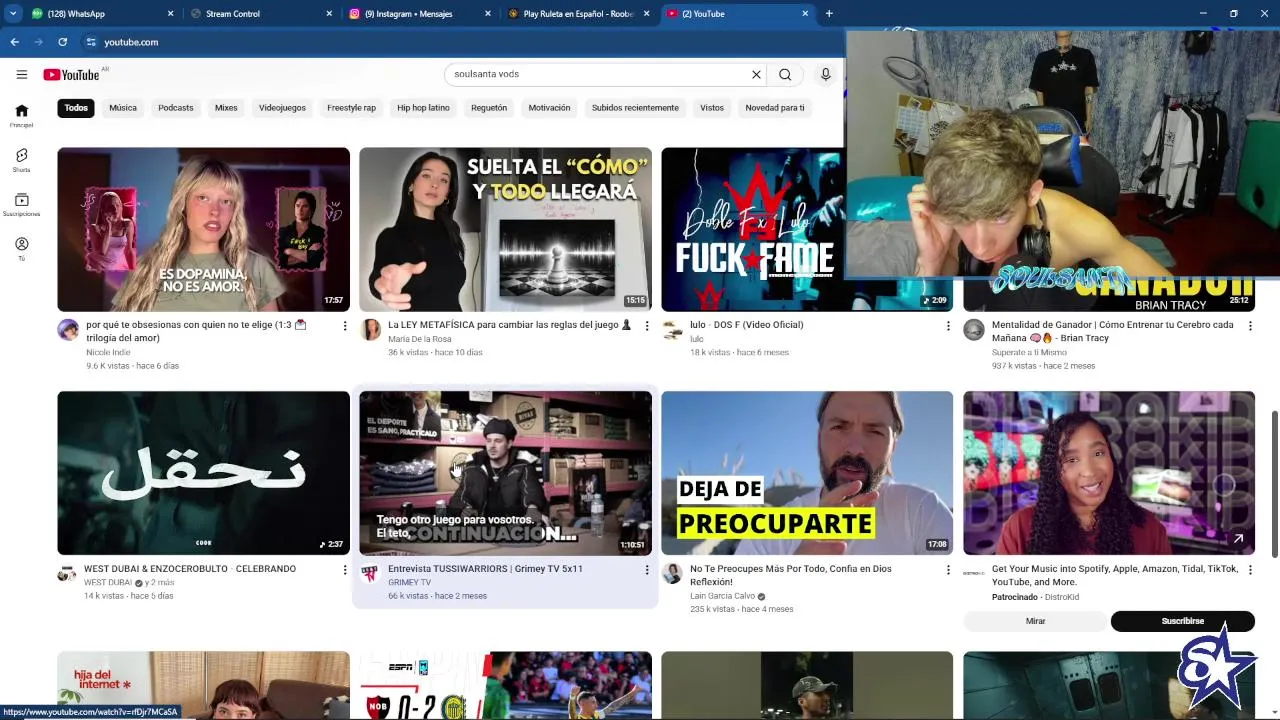Select the Novedad para ti chip
The image size is (1280, 720).
pyautogui.click(x=775, y=108)
